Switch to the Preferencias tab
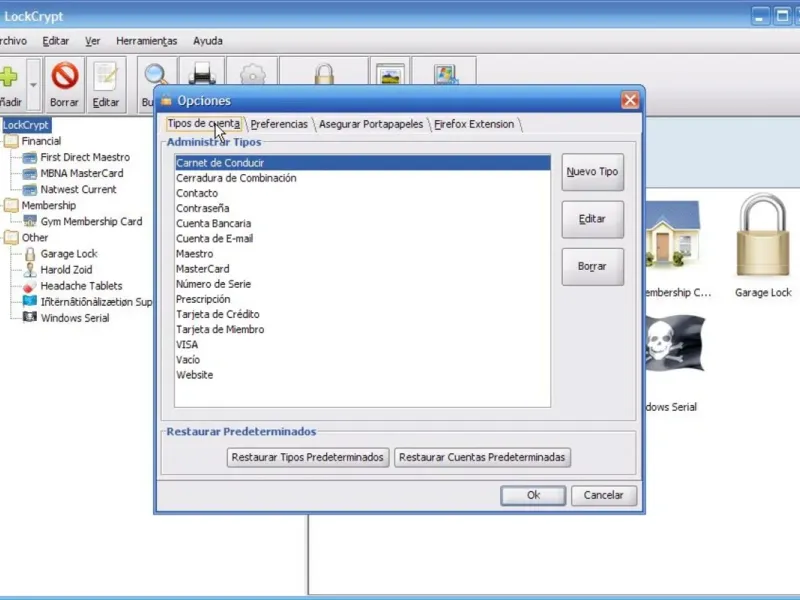This screenshot has width=800, height=600. pos(279,124)
